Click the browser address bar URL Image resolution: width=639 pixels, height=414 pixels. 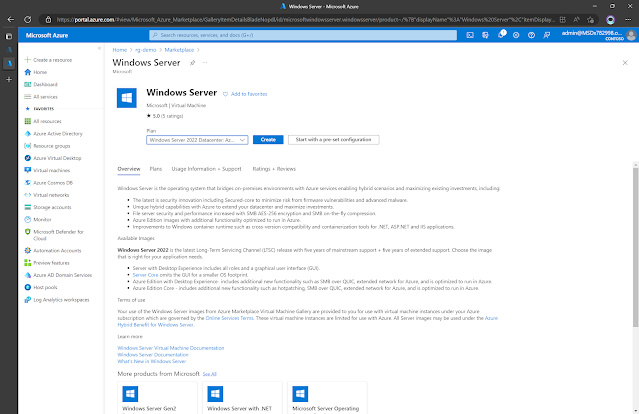coord(305,20)
